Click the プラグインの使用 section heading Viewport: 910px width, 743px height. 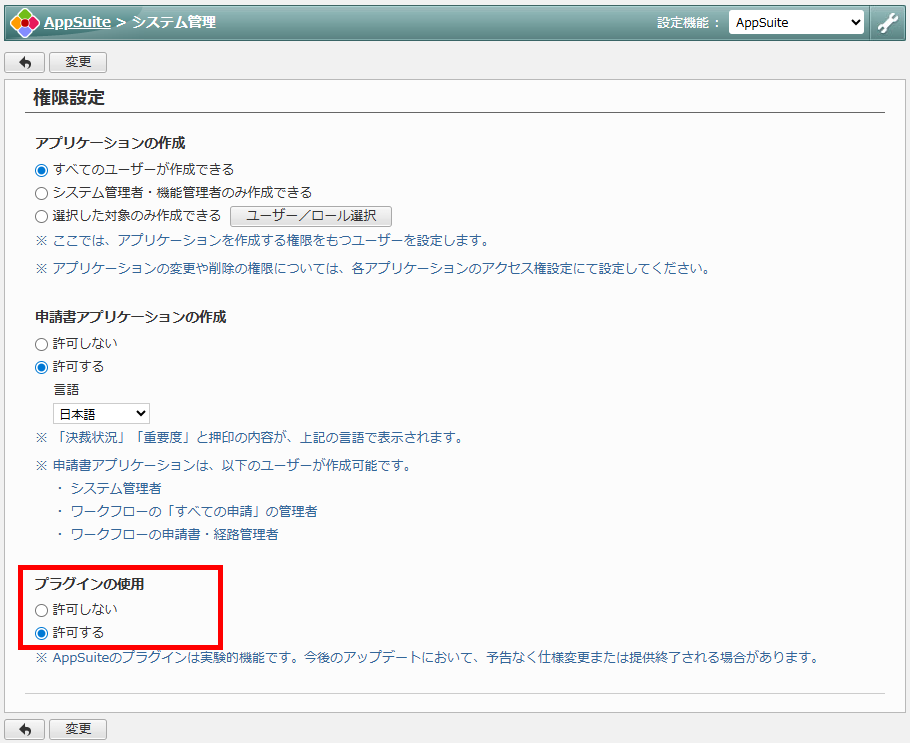tap(96, 584)
